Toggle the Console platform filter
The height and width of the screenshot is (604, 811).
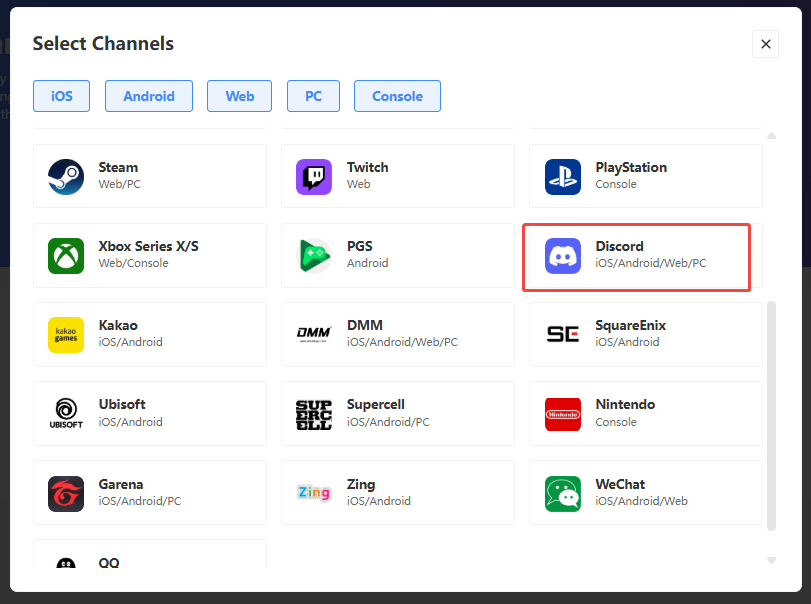tap(397, 96)
